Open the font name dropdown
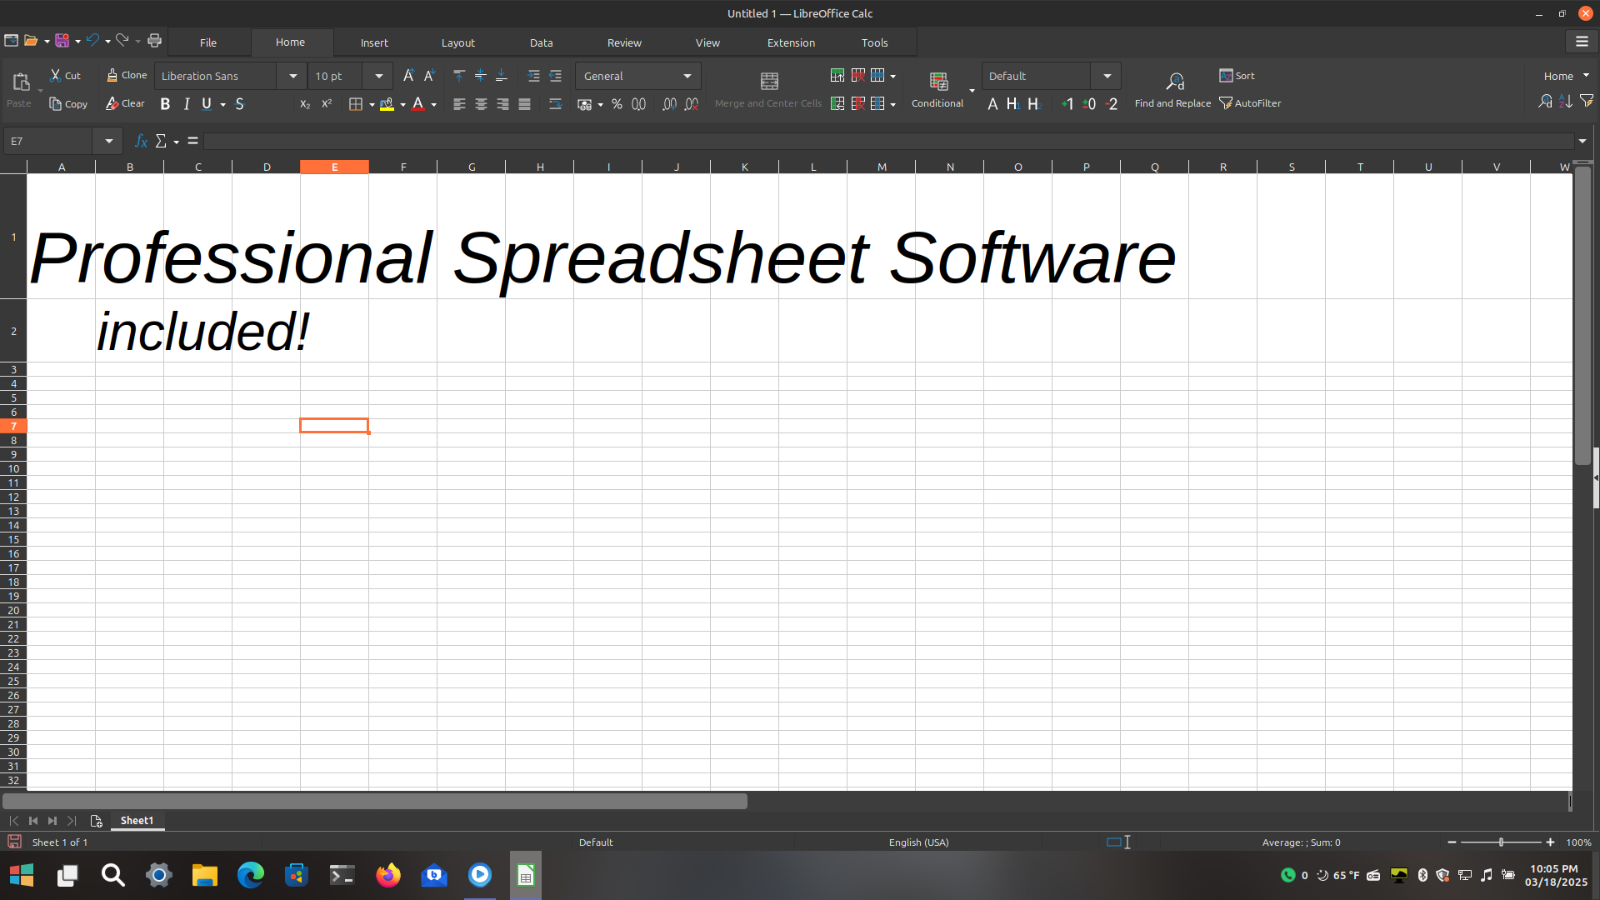Viewport: 1600px width, 900px height. pos(293,76)
